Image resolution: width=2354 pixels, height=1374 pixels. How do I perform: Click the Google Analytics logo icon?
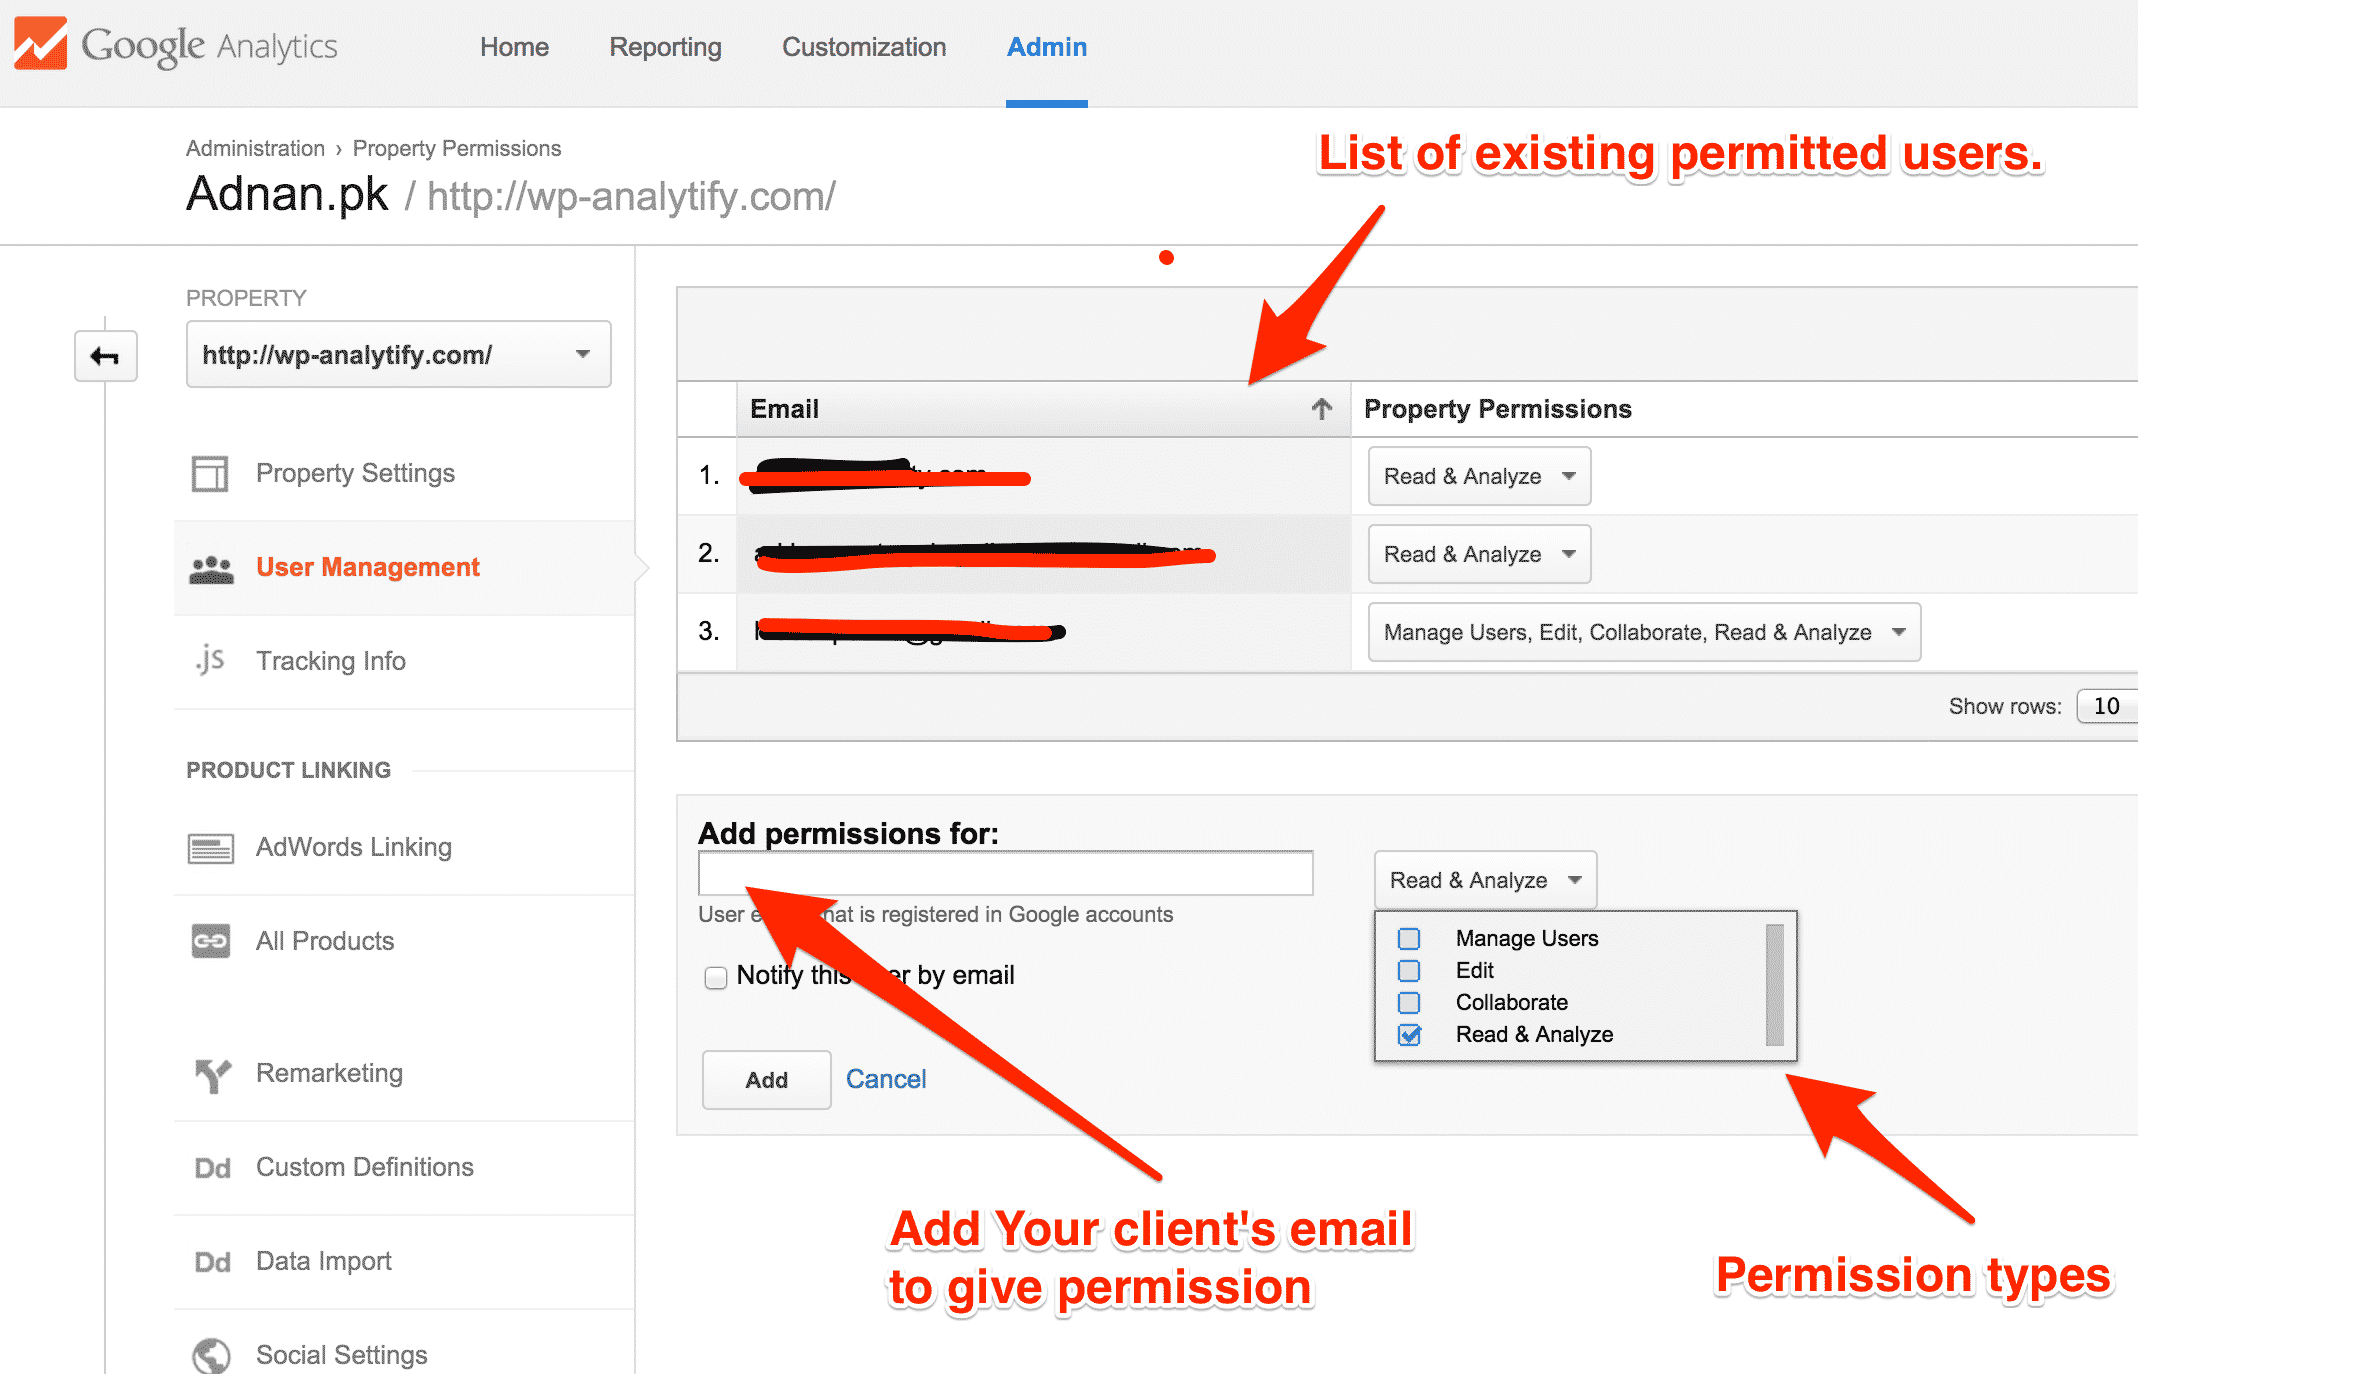pos(40,44)
